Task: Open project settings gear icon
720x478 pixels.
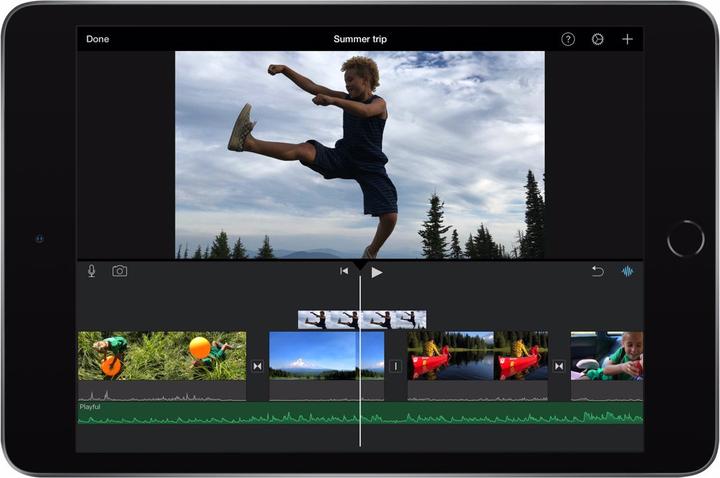Action: point(598,39)
